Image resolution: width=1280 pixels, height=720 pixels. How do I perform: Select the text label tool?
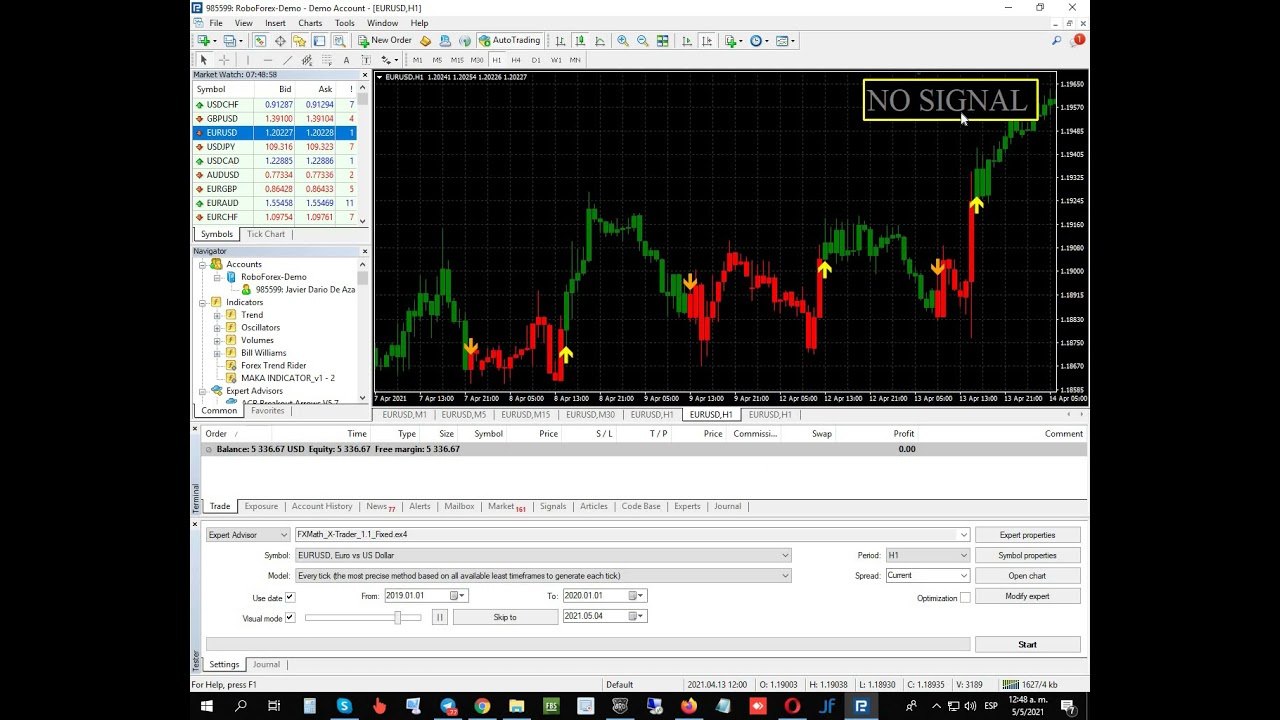[366, 60]
